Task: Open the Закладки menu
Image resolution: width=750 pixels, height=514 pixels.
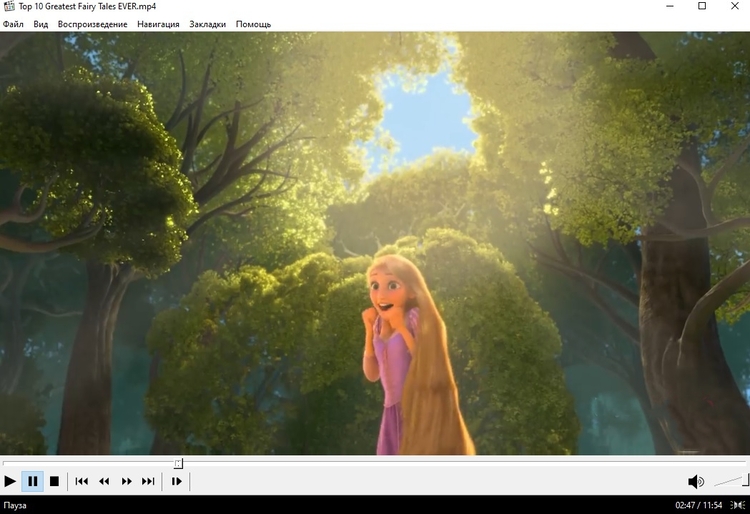Action: [x=207, y=24]
